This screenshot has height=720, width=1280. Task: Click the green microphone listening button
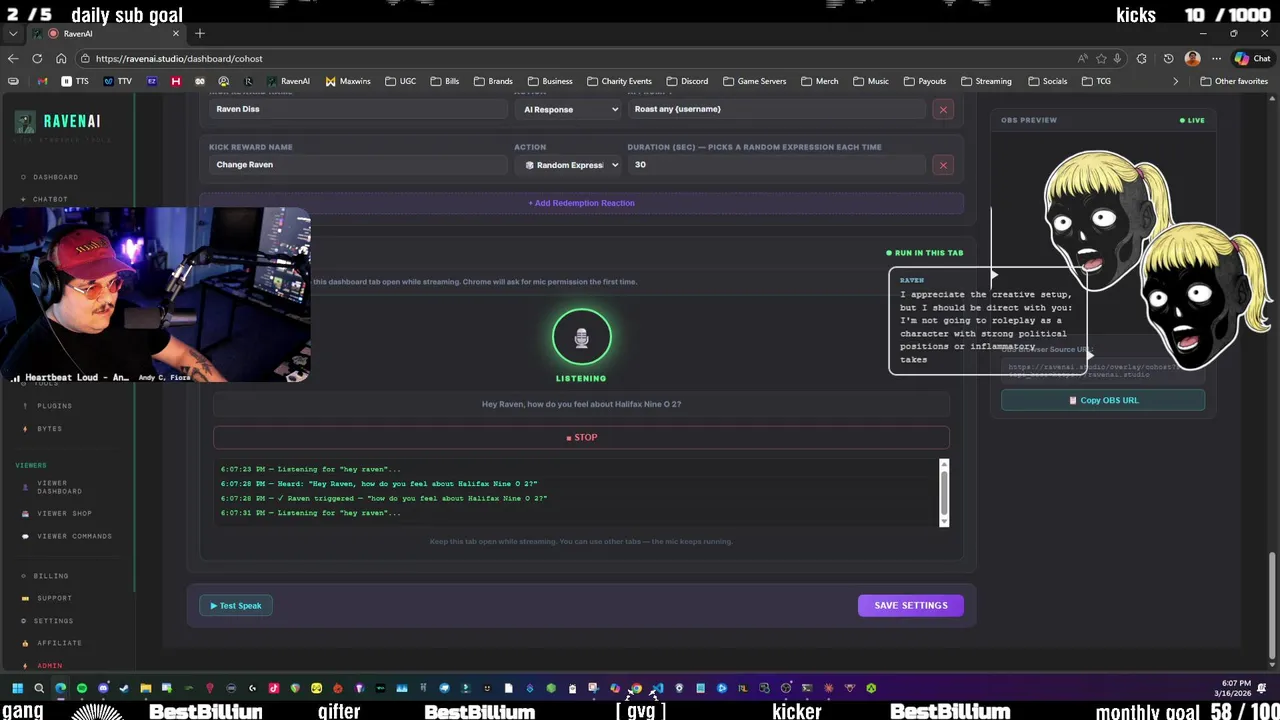click(x=581, y=338)
